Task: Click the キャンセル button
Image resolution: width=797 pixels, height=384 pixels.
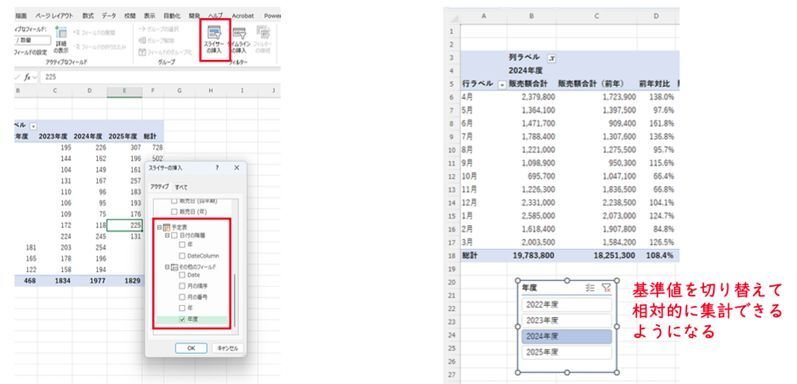Action: (228, 348)
